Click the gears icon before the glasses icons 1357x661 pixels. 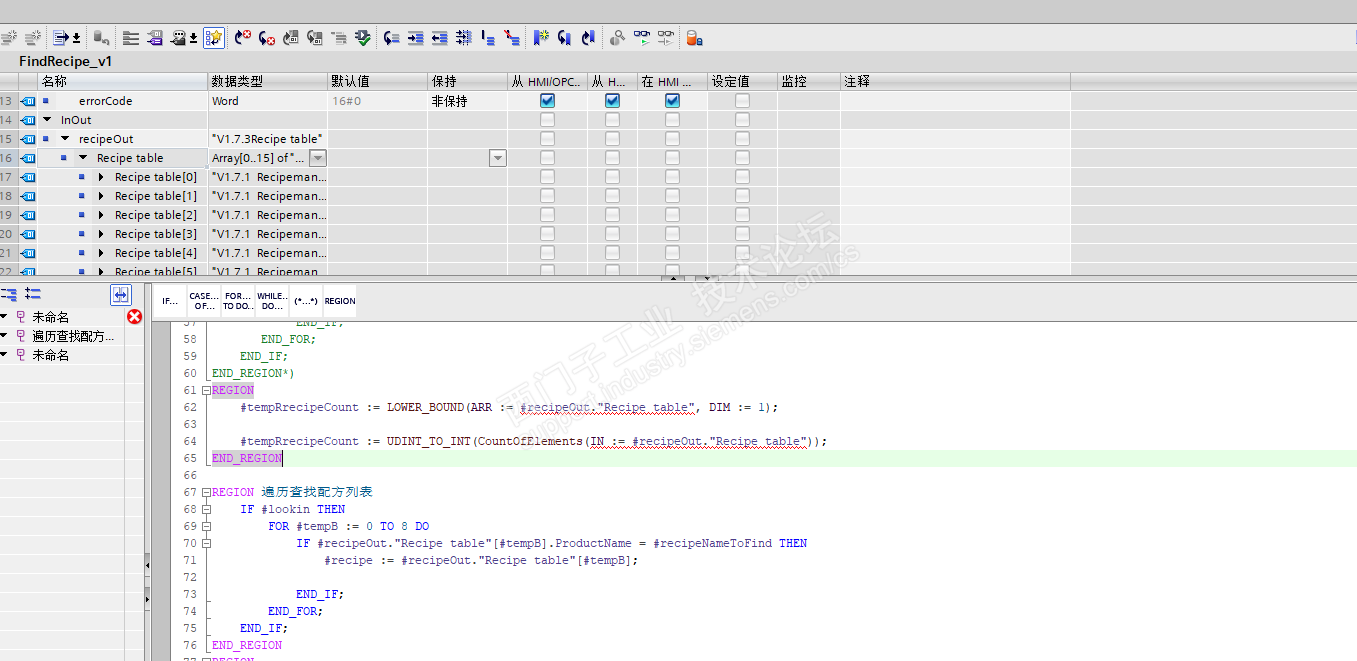(617, 38)
